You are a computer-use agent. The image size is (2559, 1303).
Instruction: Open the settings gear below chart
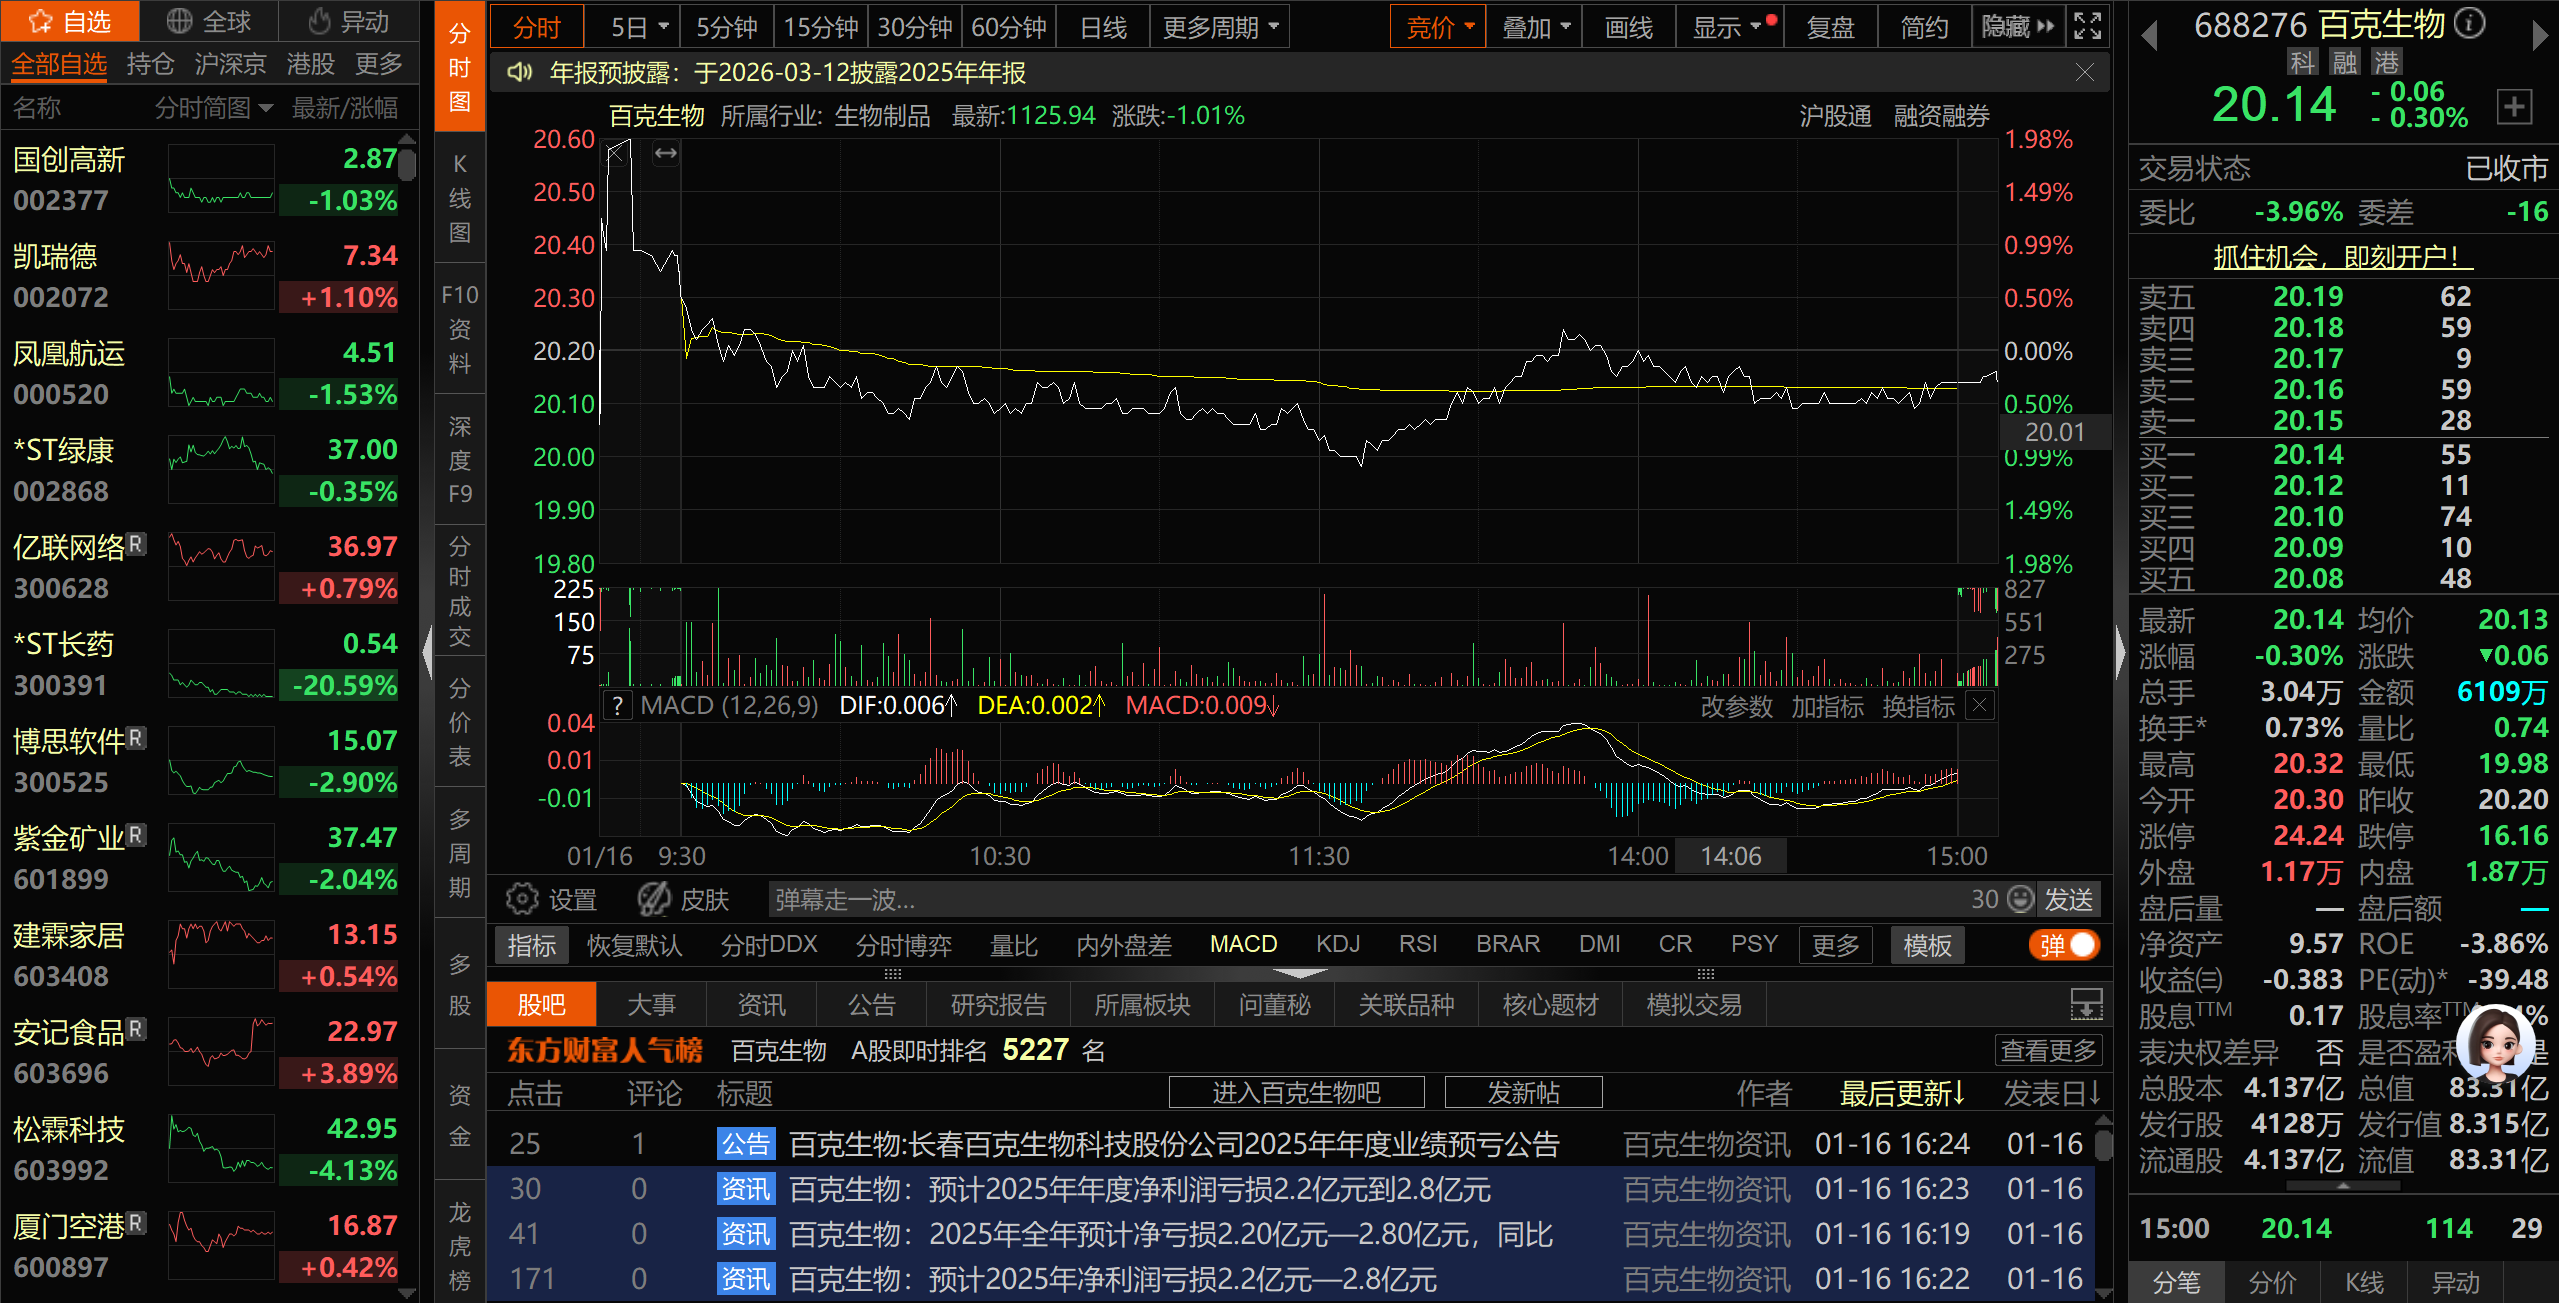522,899
